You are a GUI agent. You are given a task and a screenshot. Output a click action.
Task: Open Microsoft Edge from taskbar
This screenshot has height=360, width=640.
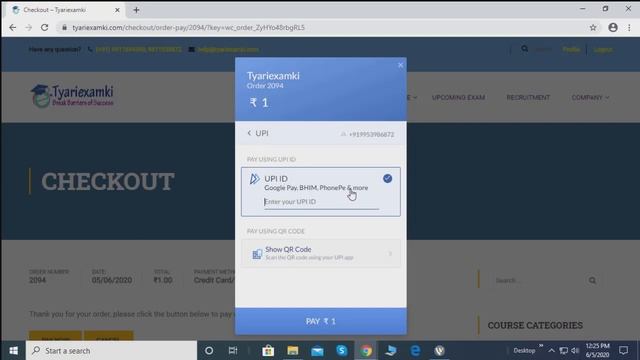pyautogui.click(x=415, y=351)
